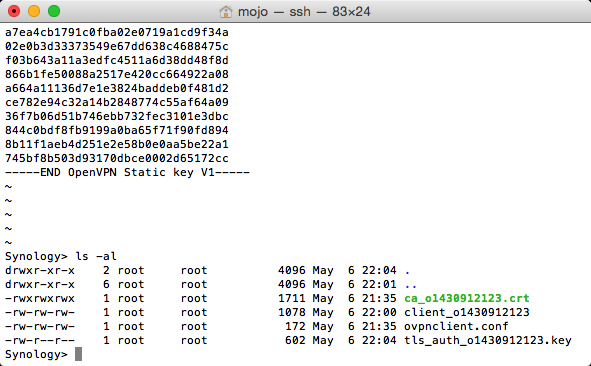This screenshot has width=591, height=366.
Task: Click the client_o1430912123 filename
Action: [467, 312]
